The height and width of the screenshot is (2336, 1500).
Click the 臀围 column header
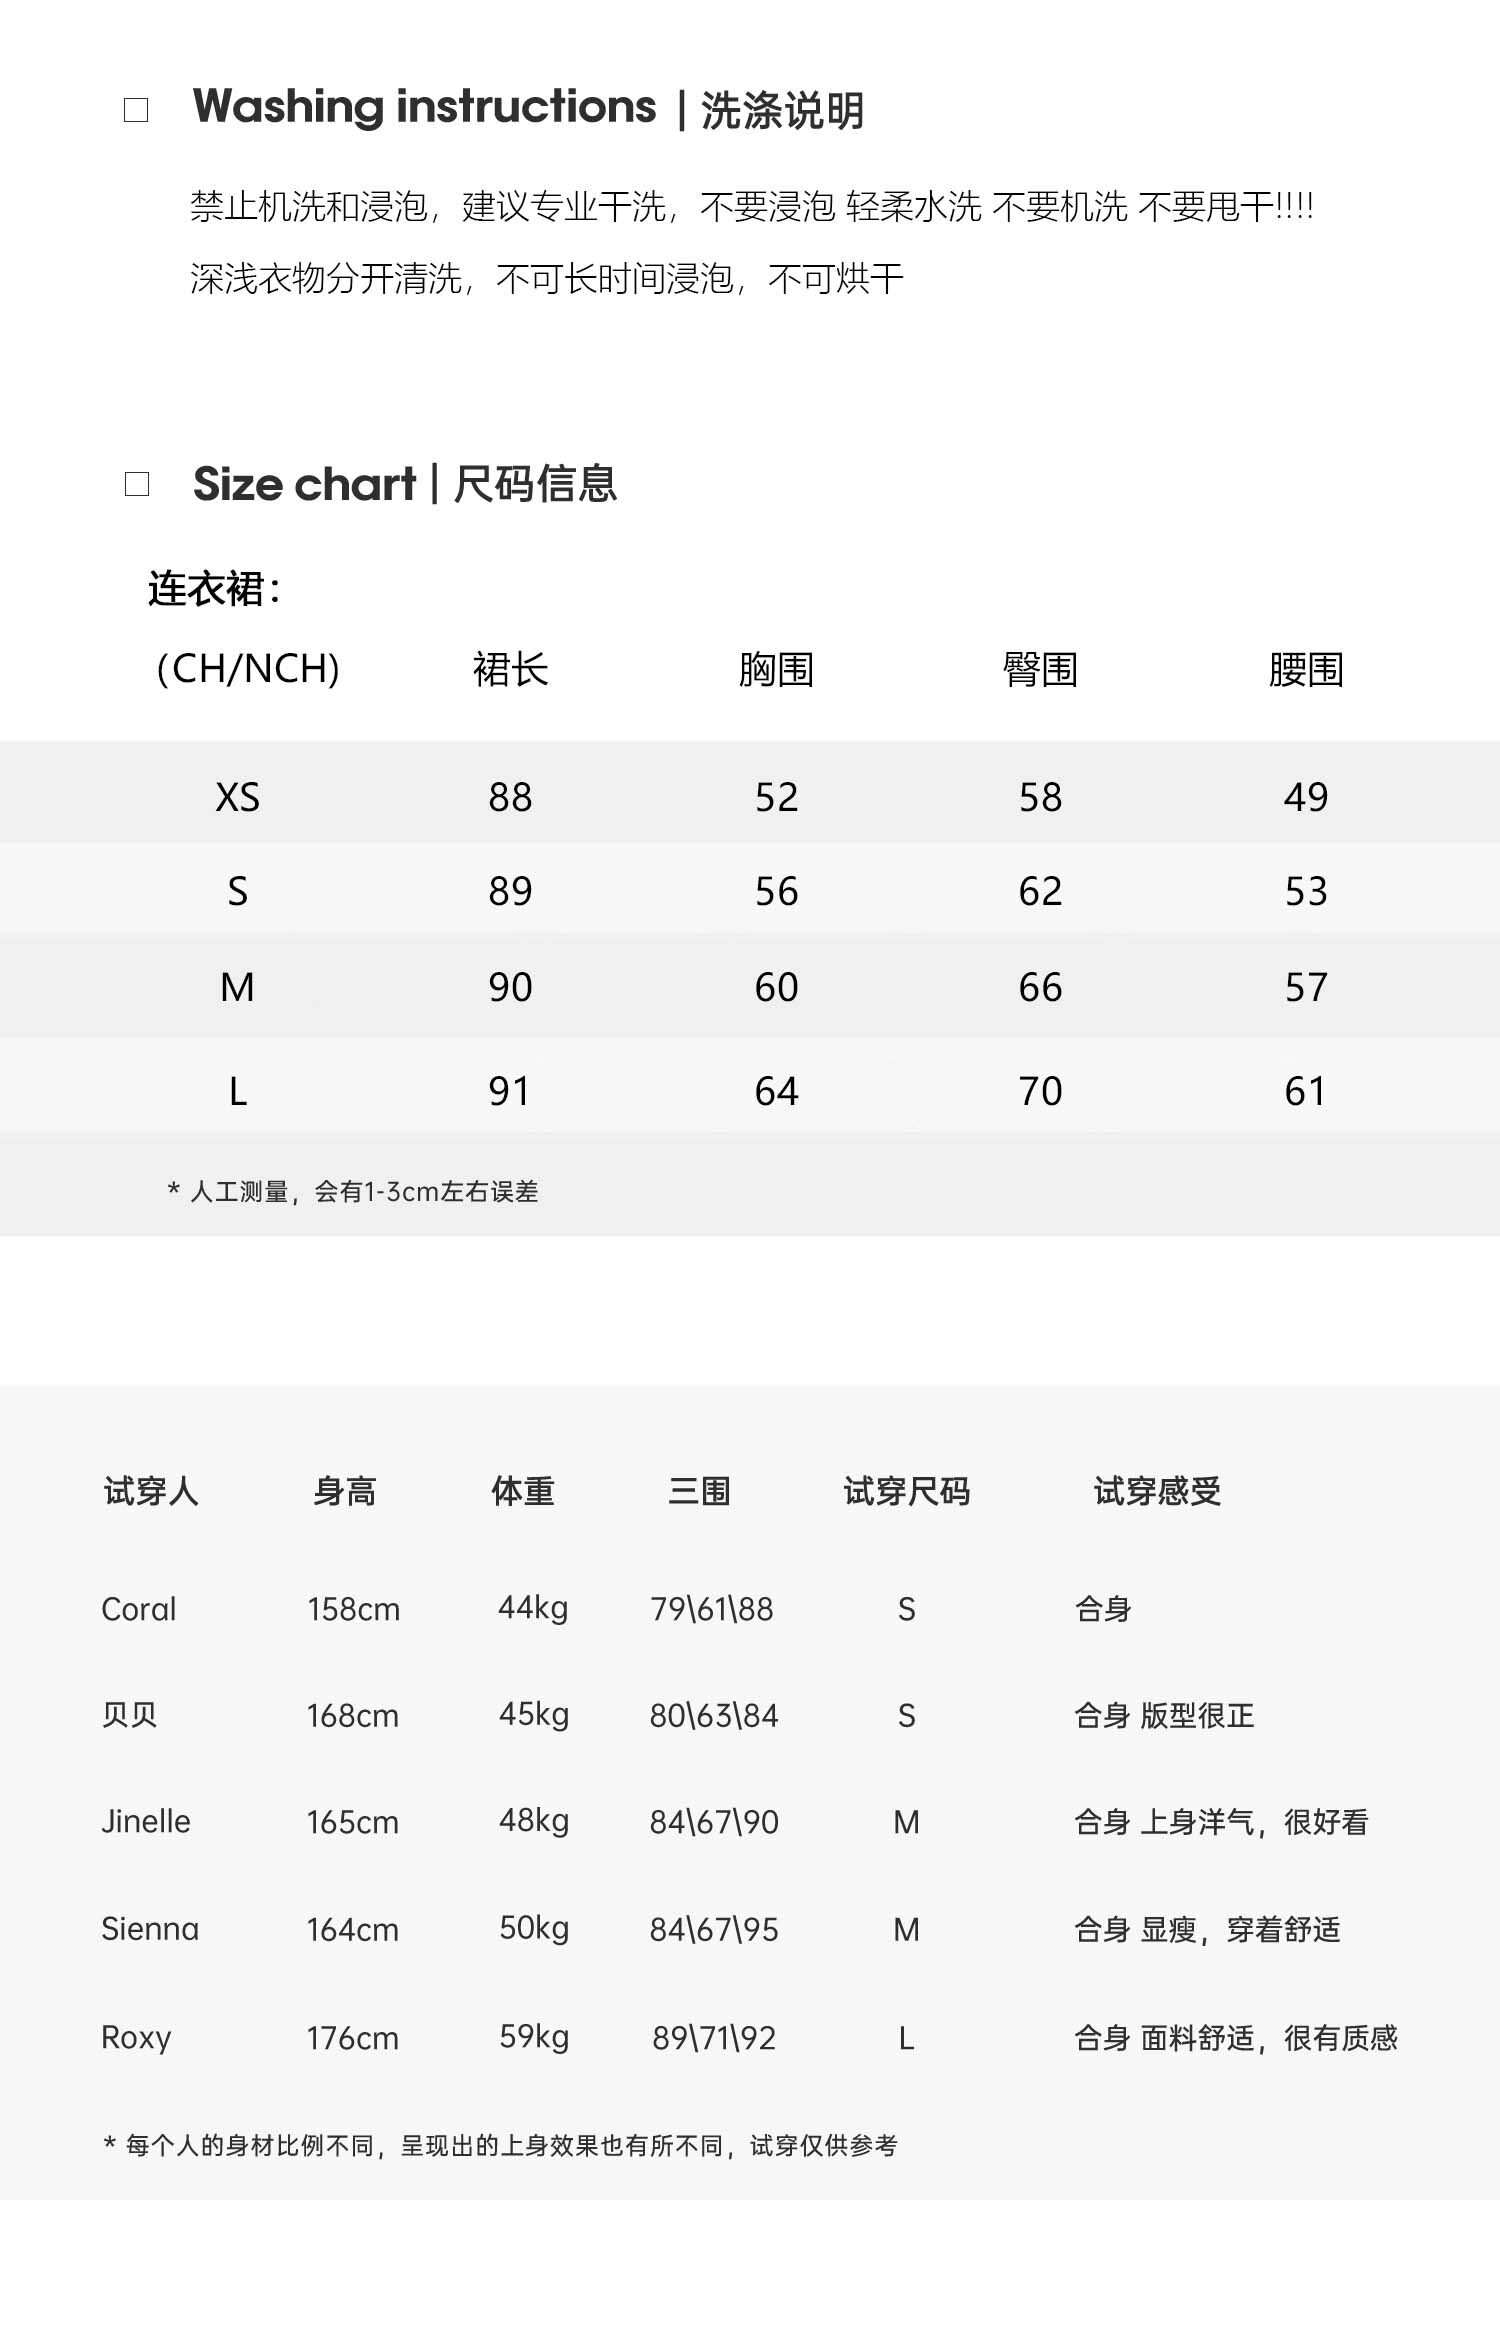(x=1040, y=670)
